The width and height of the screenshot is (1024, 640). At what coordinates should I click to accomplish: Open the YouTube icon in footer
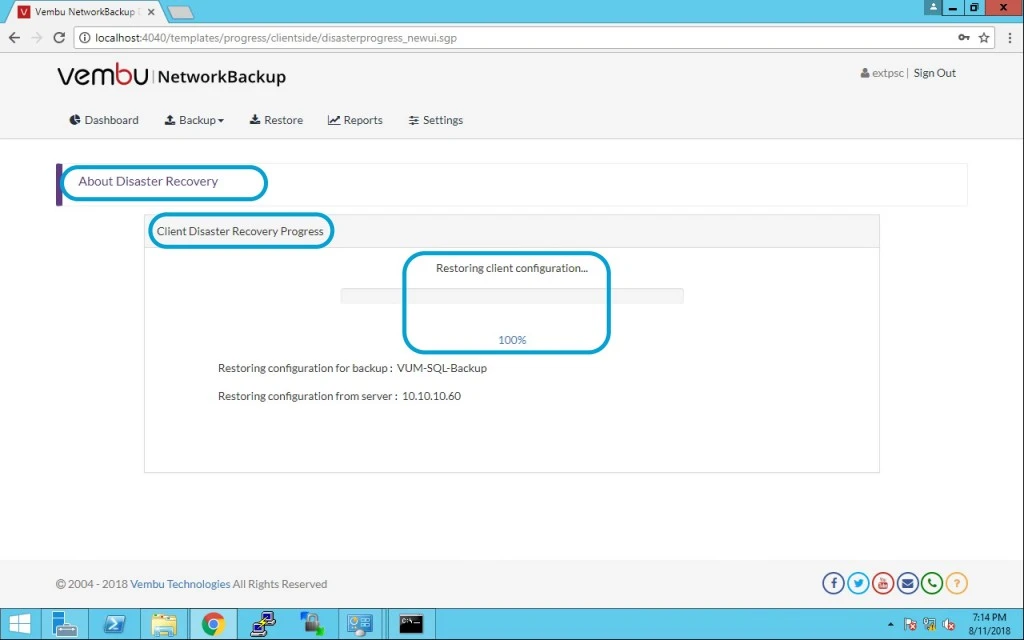click(883, 583)
